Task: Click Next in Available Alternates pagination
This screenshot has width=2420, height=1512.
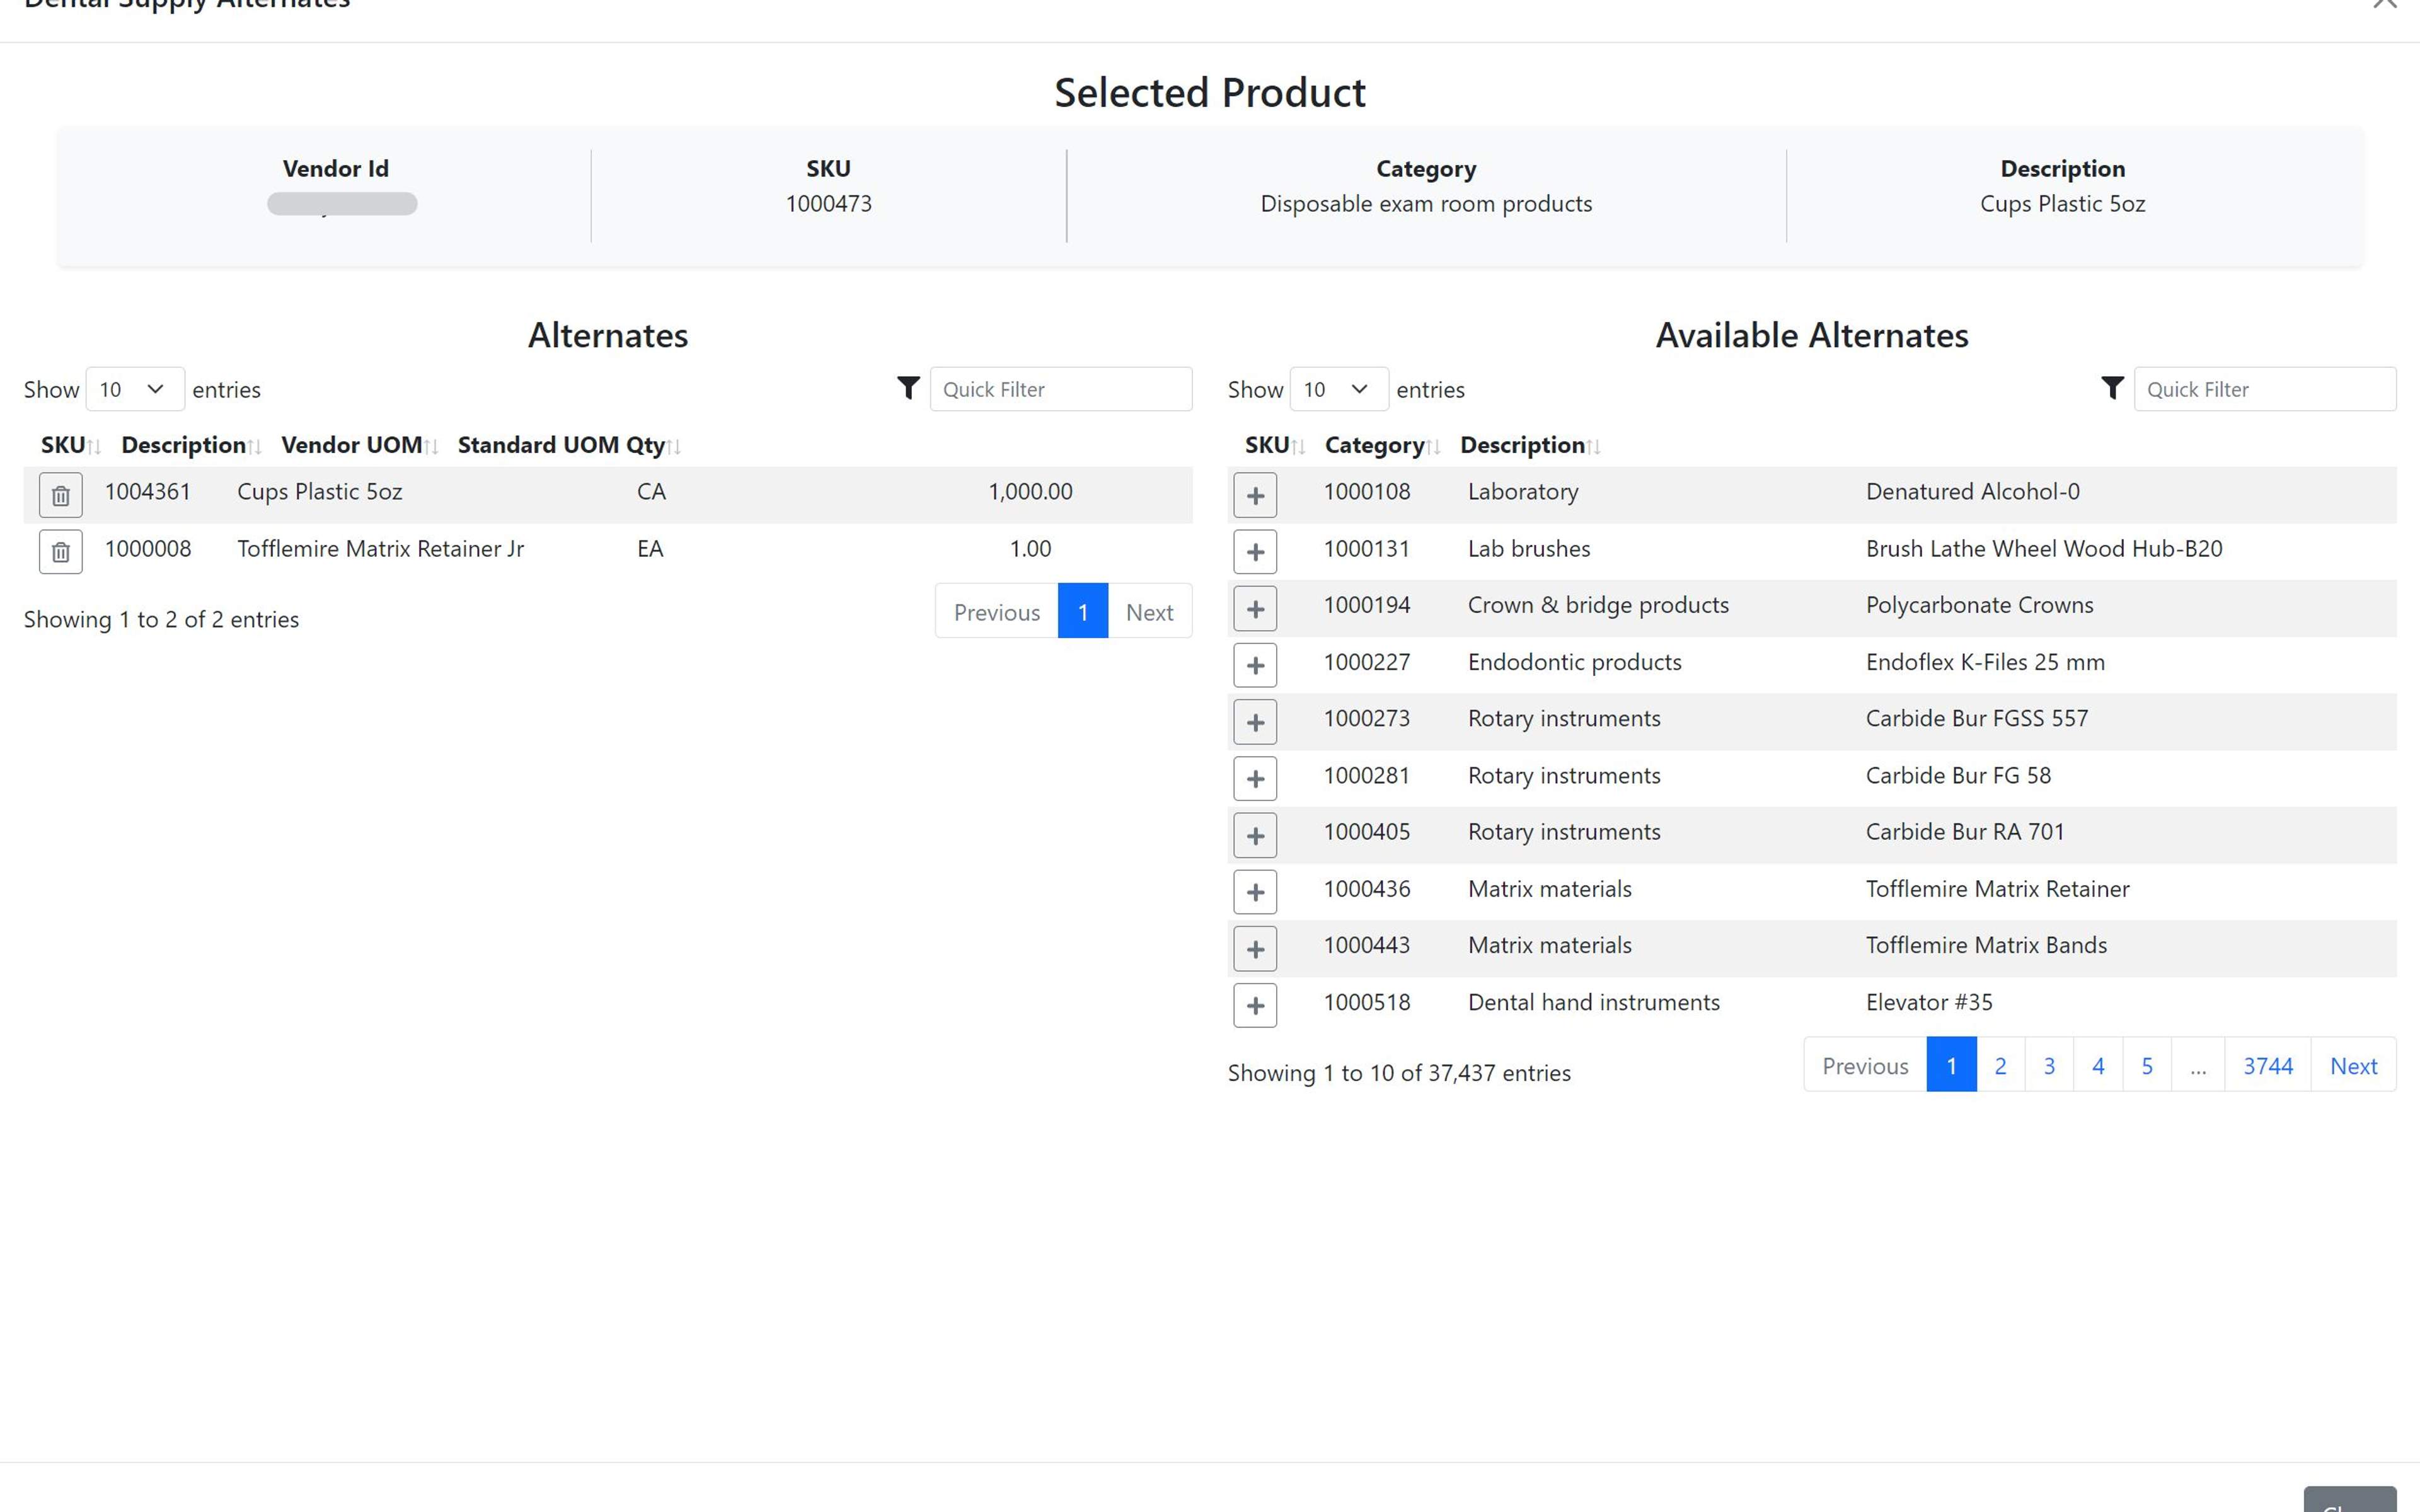Action: 2353,1066
